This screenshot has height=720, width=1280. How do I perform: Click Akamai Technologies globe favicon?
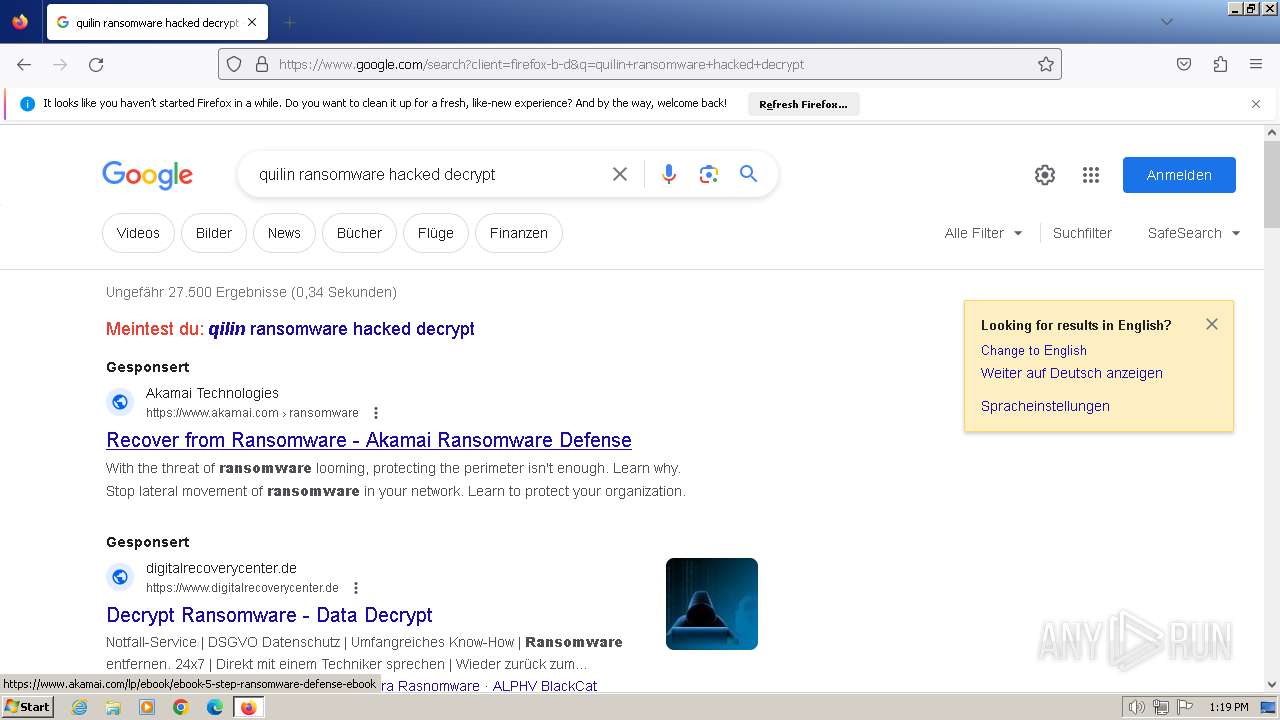coord(120,402)
